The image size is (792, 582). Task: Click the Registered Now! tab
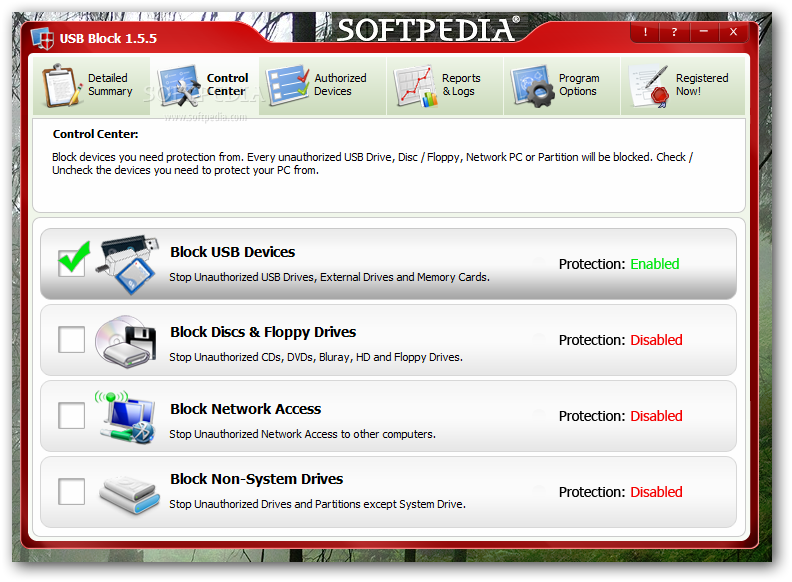pos(683,85)
